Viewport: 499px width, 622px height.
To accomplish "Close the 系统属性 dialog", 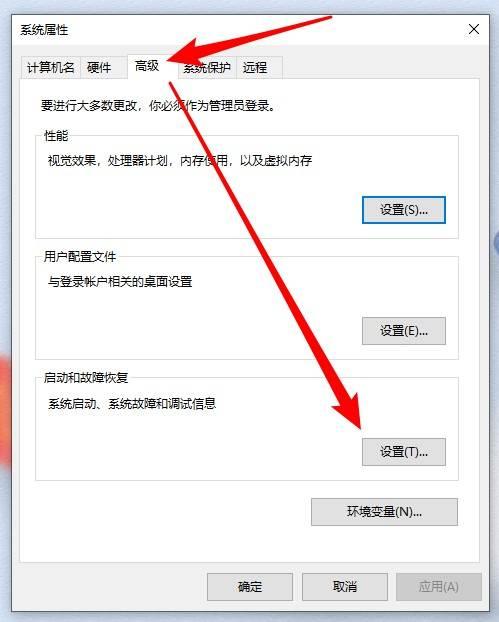I will pos(474,29).
